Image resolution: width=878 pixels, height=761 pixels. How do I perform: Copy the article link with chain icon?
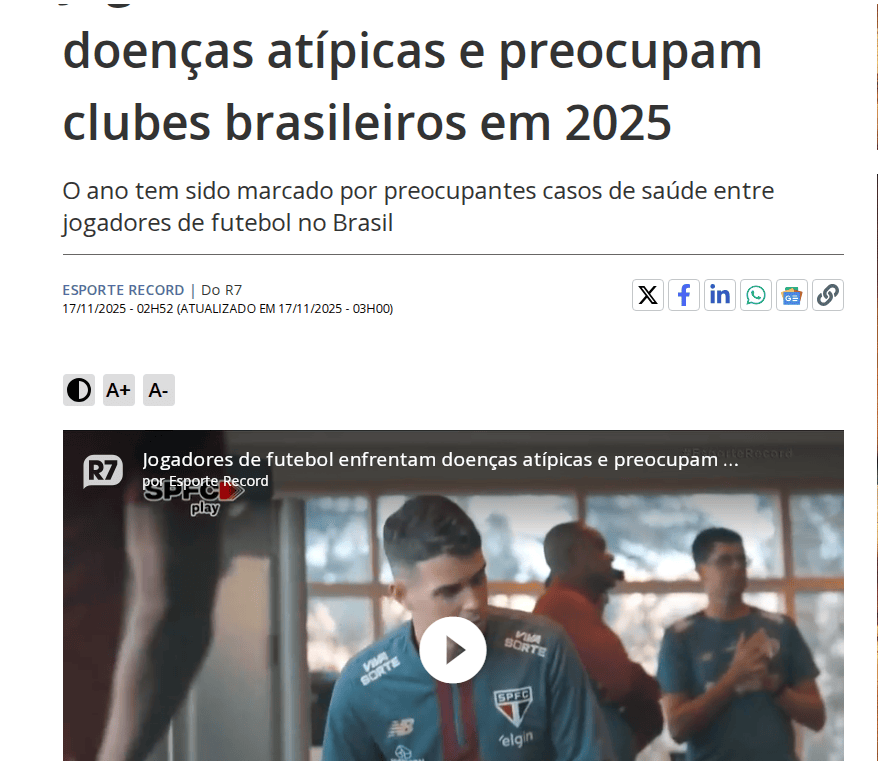828,295
